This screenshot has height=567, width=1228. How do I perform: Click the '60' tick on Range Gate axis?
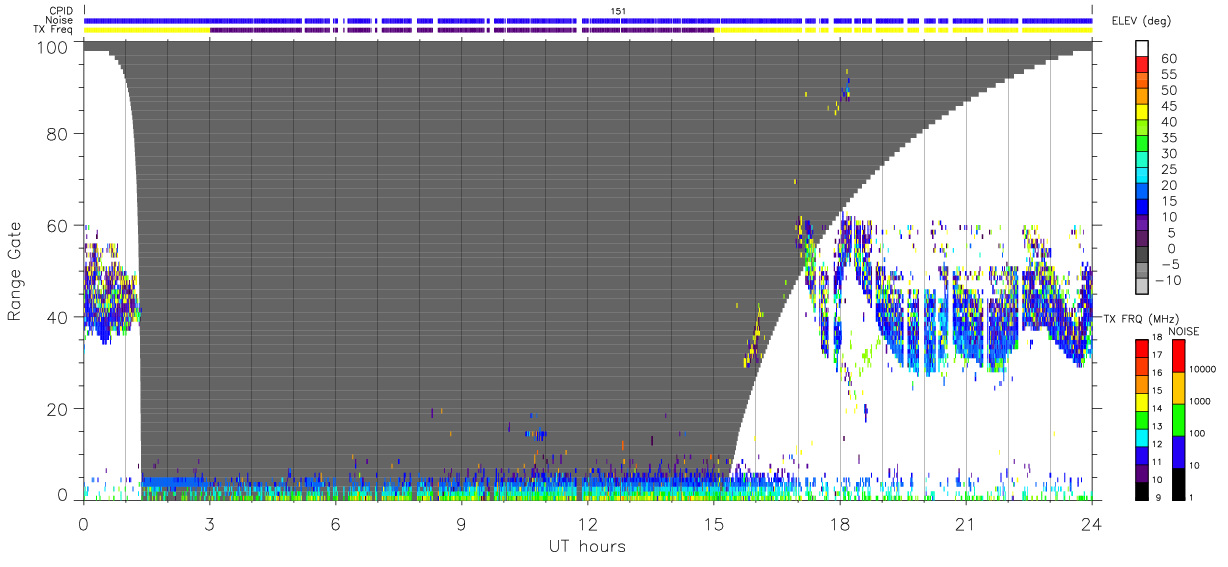(59, 226)
